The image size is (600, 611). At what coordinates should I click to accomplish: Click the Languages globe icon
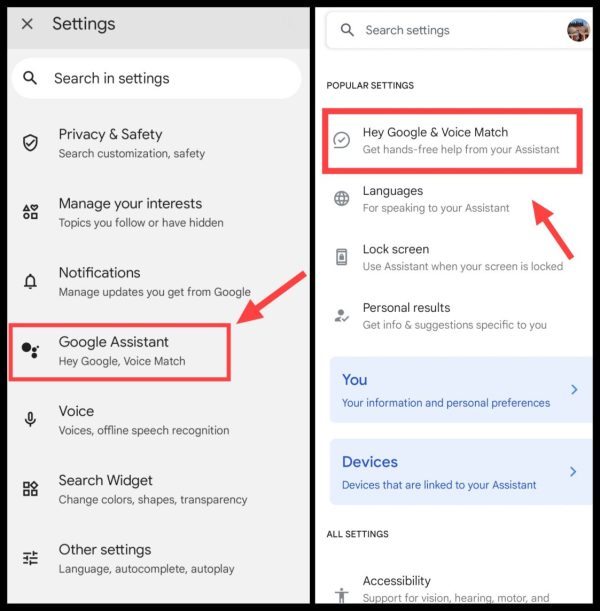tap(342, 198)
